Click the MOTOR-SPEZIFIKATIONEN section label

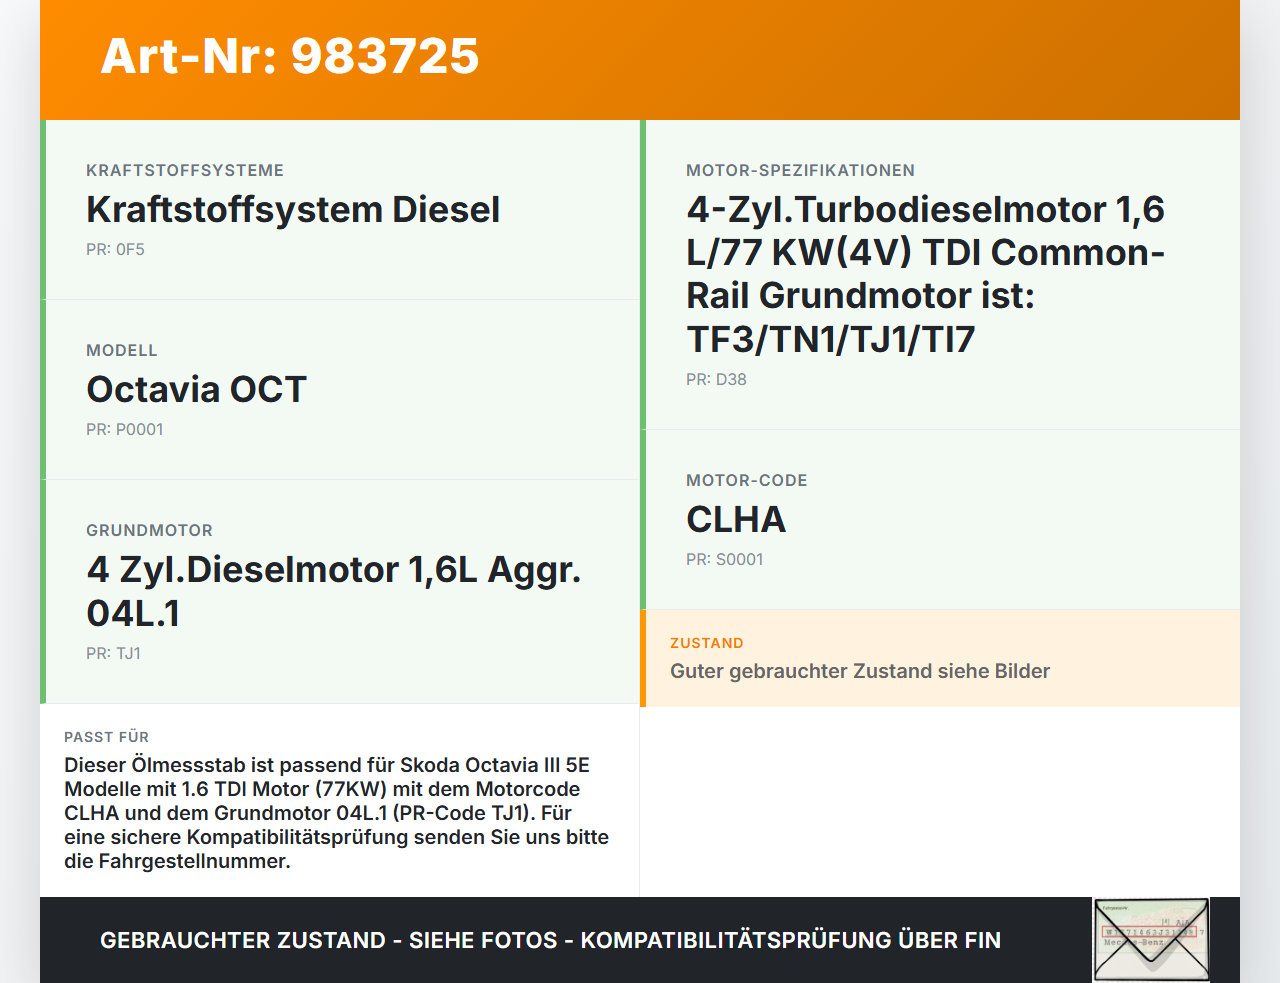[x=800, y=171]
